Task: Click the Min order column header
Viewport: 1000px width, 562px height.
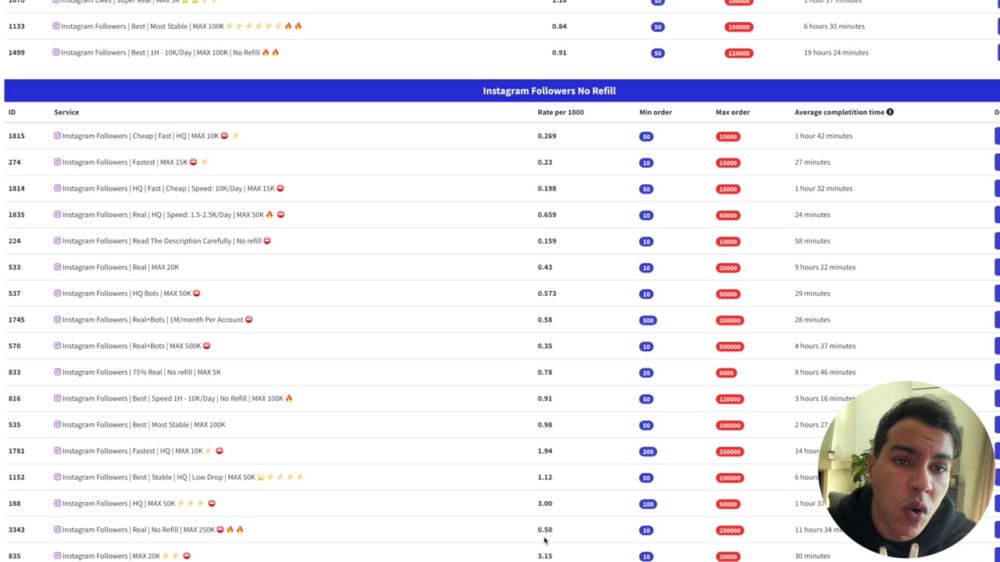Action: click(x=656, y=112)
